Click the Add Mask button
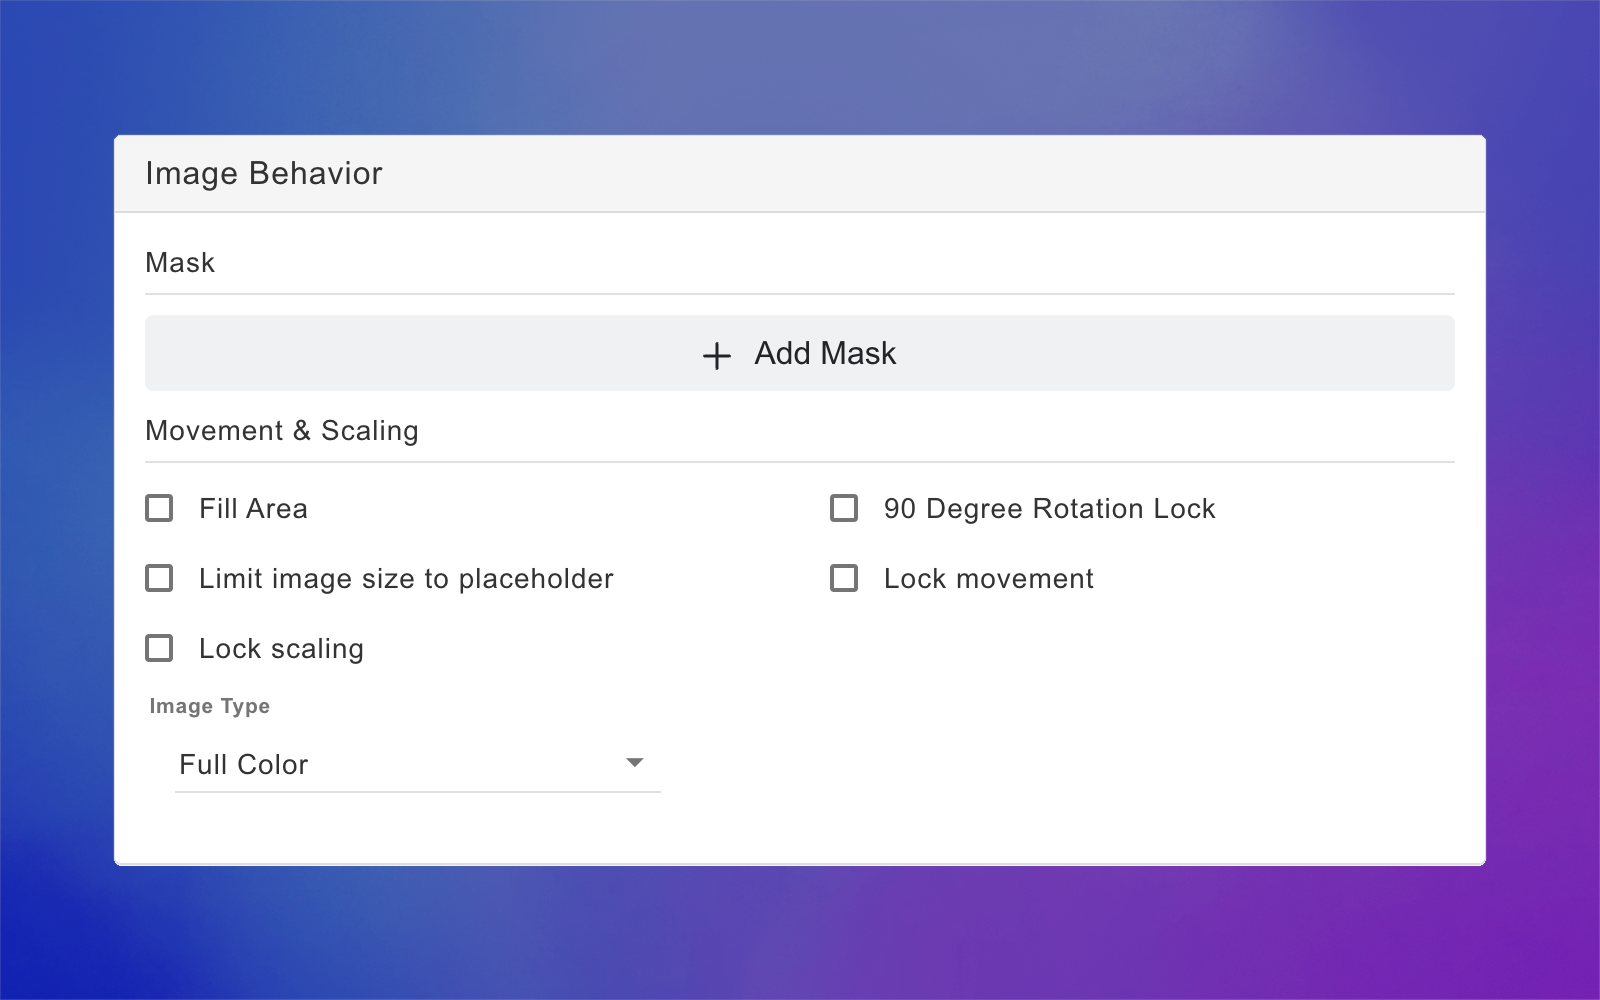The width and height of the screenshot is (1600, 1000). point(800,353)
